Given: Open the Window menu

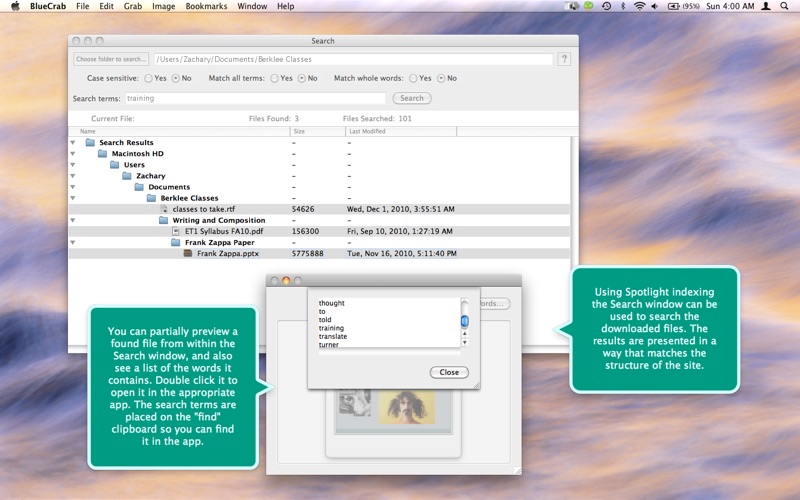Looking at the screenshot, I should [252, 6].
